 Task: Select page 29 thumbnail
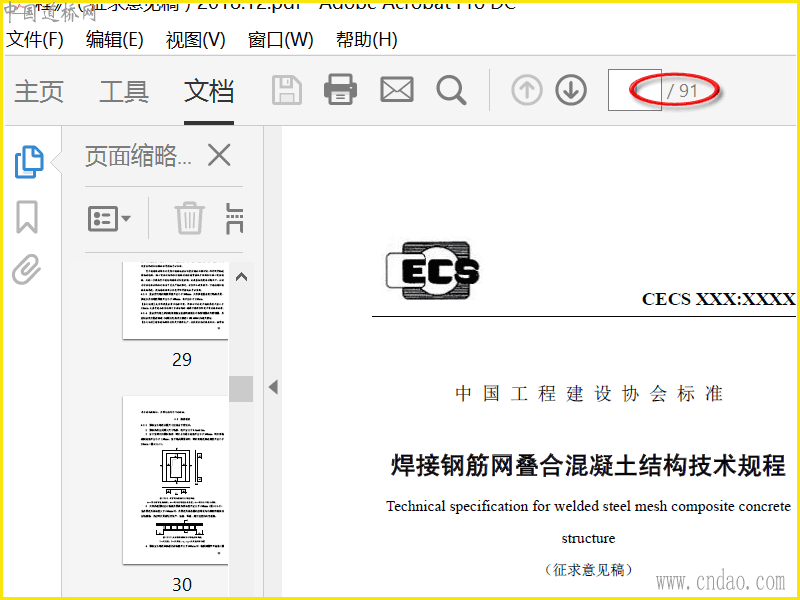pyautogui.click(x=175, y=301)
